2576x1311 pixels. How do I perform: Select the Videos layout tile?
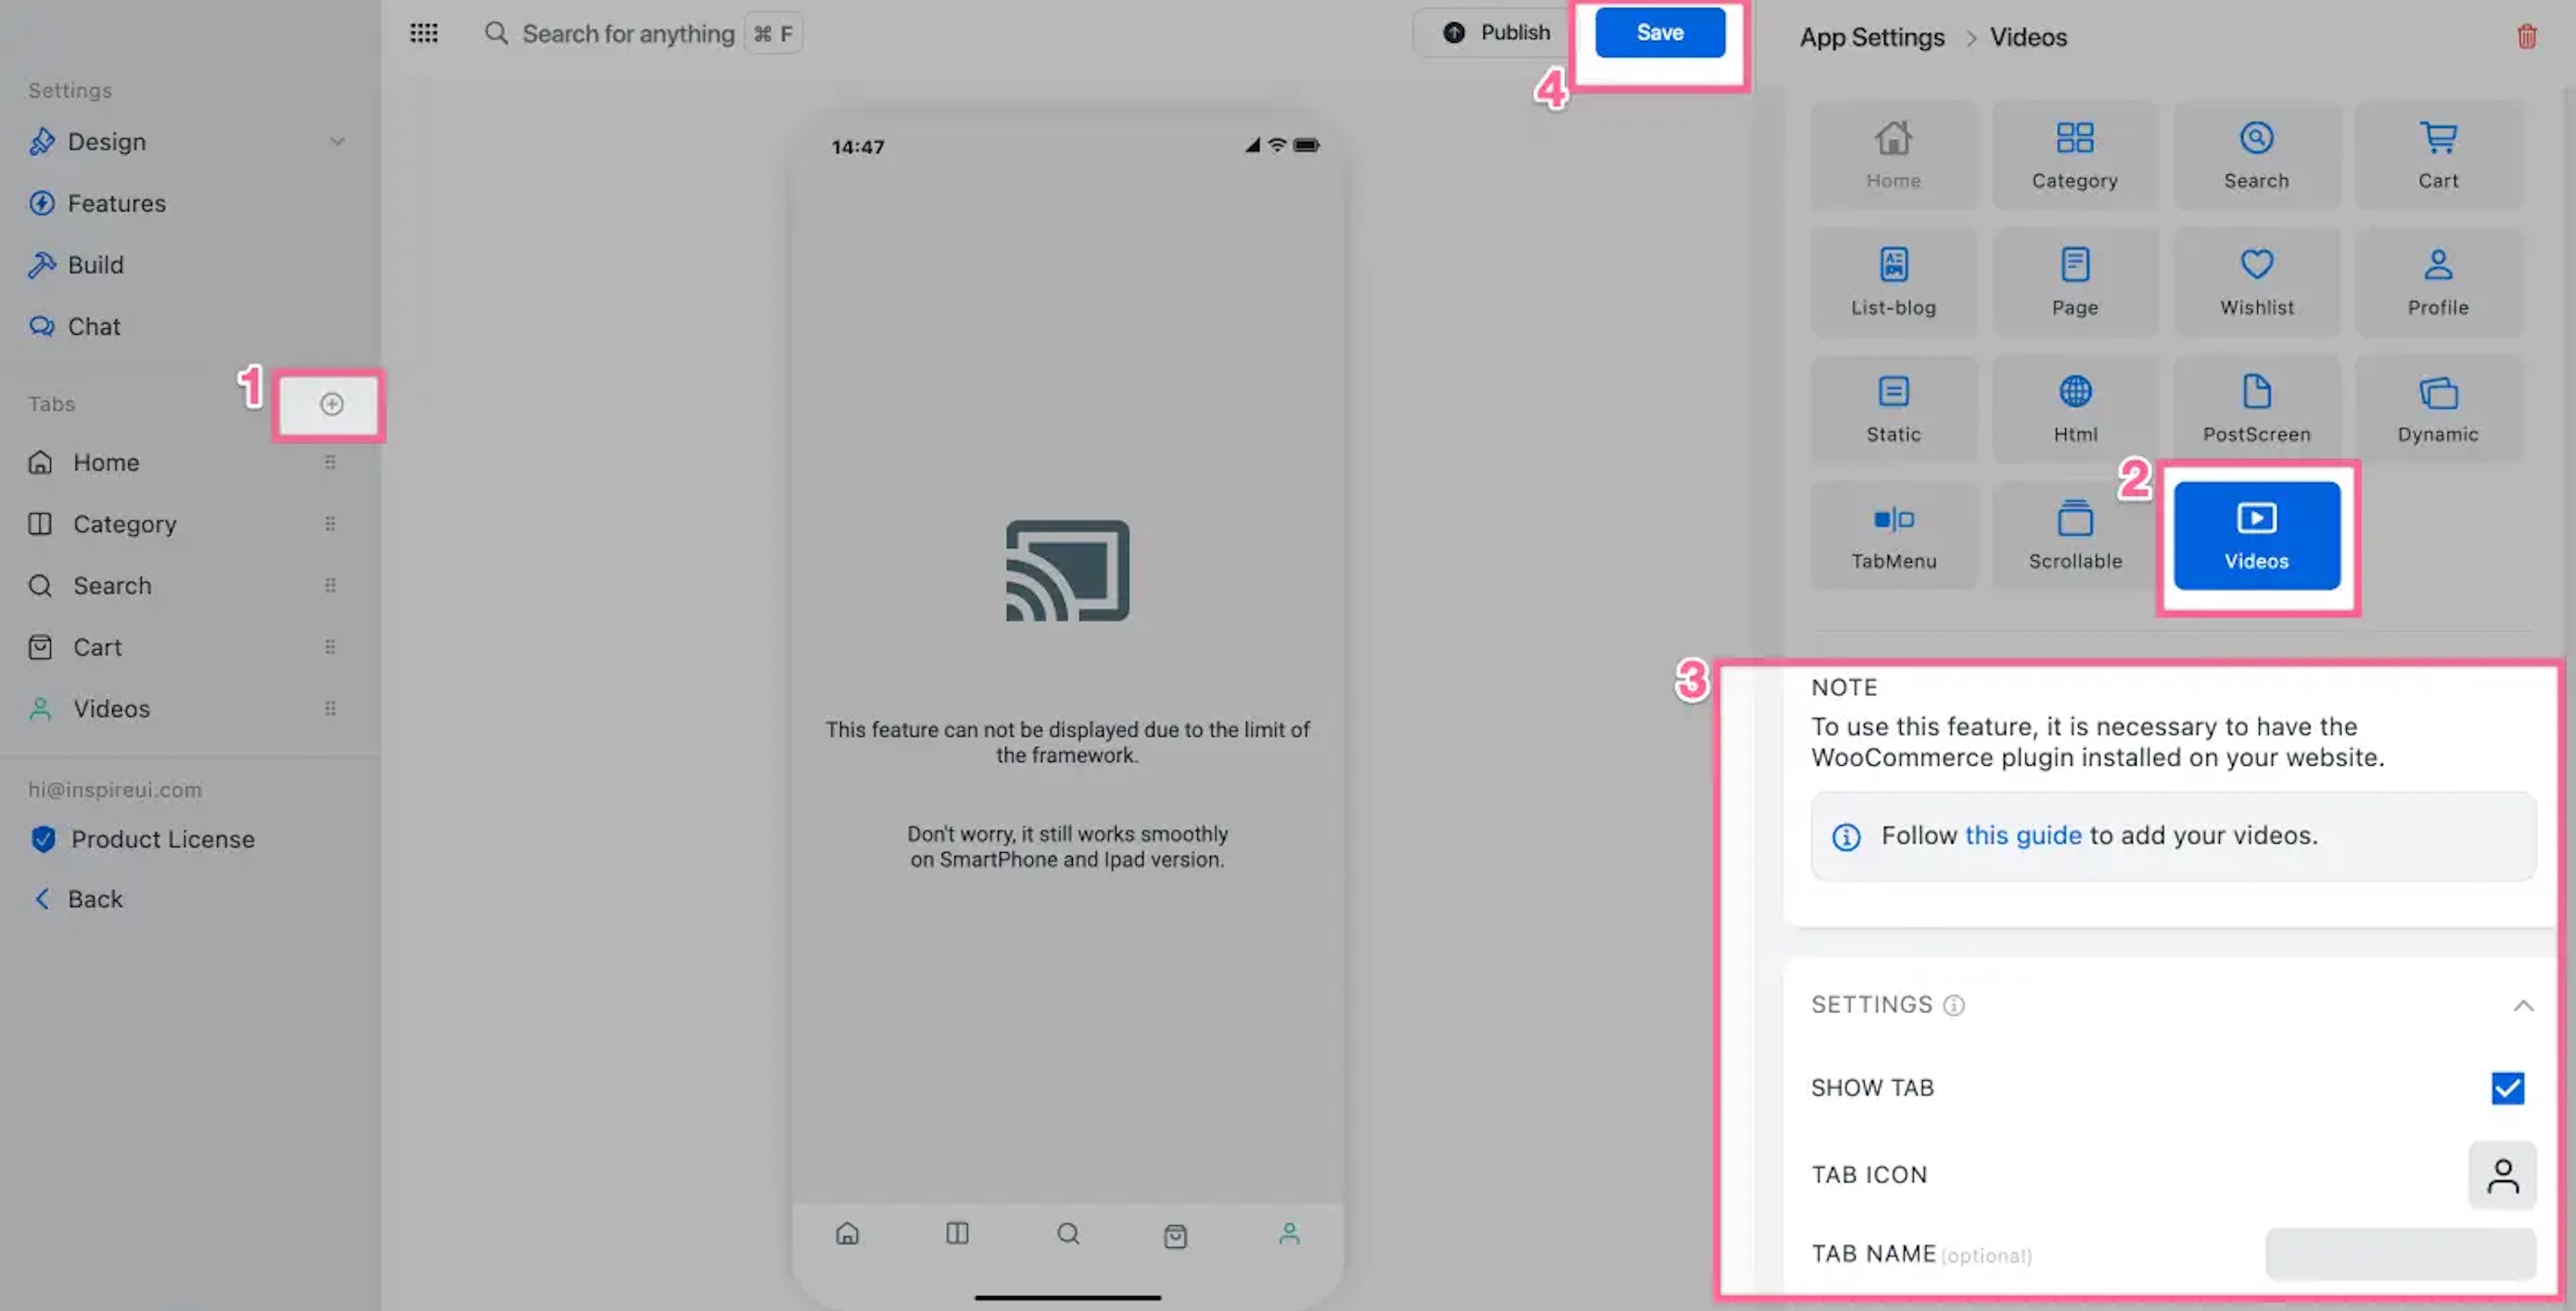(x=2256, y=535)
